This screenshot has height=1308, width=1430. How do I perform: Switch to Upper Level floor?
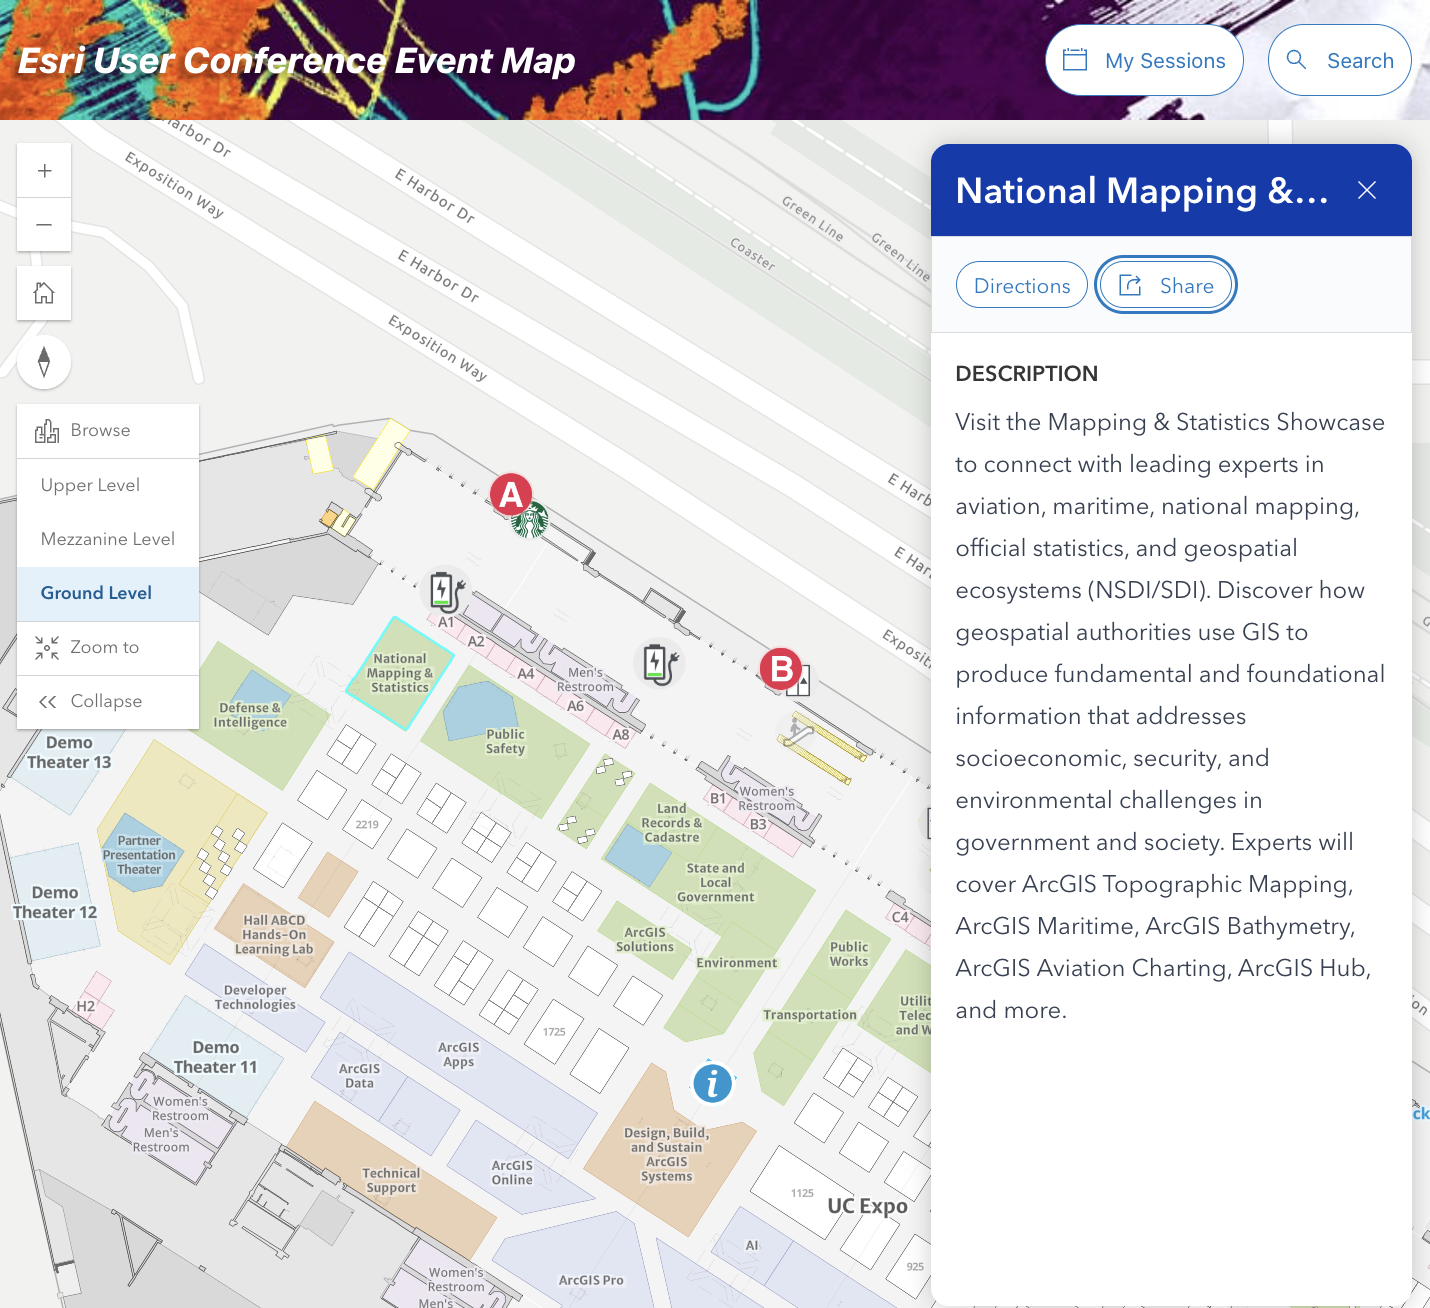[108, 485]
